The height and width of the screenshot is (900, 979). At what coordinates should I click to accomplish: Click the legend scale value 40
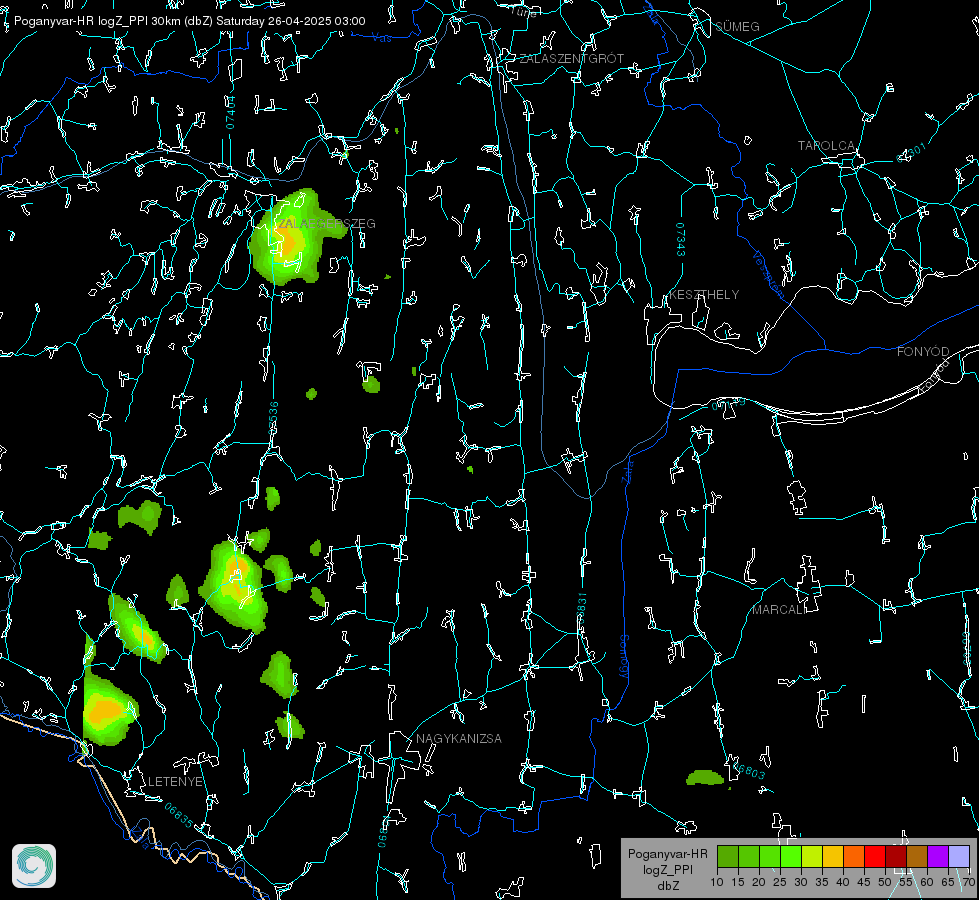(x=843, y=883)
